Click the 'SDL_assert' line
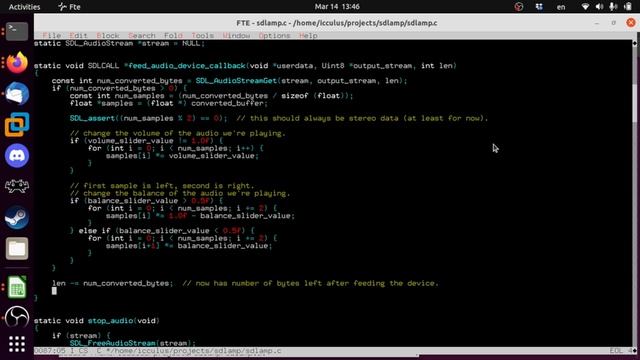Viewport: 640px width, 360px height. [x=279, y=118]
